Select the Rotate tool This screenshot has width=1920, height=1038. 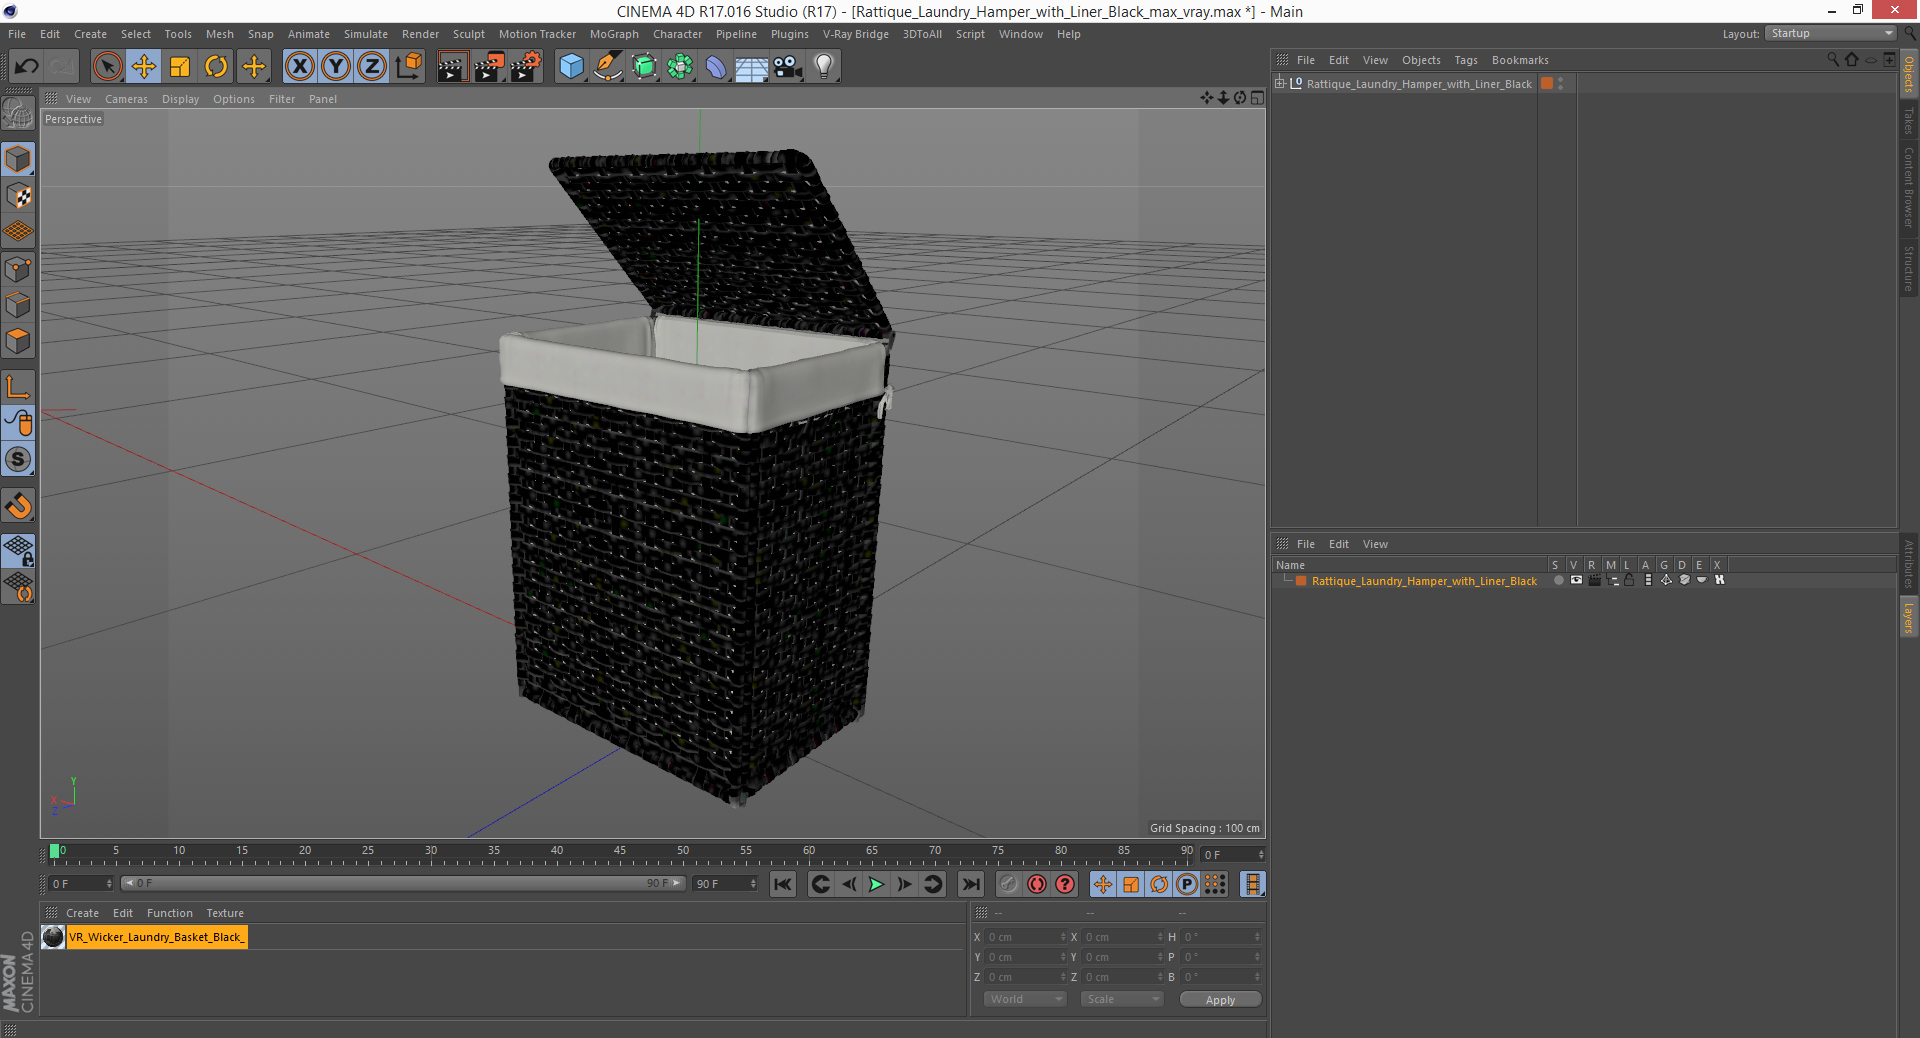[x=216, y=67]
